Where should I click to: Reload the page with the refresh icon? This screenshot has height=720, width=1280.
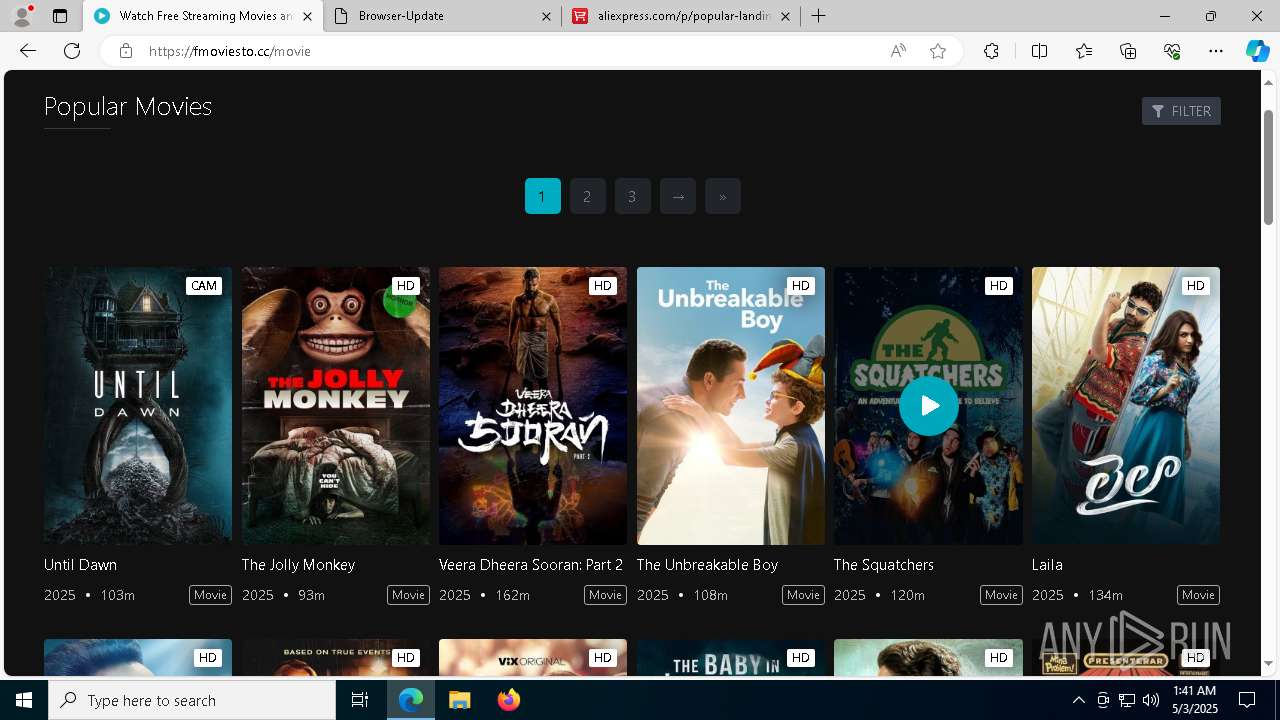click(x=72, y=51)
